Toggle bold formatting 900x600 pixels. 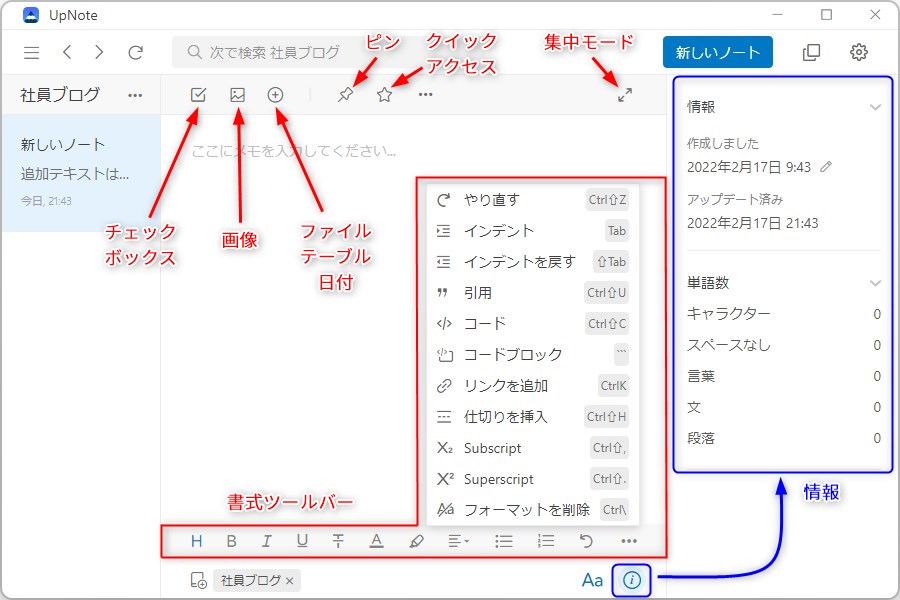(231, 541)
